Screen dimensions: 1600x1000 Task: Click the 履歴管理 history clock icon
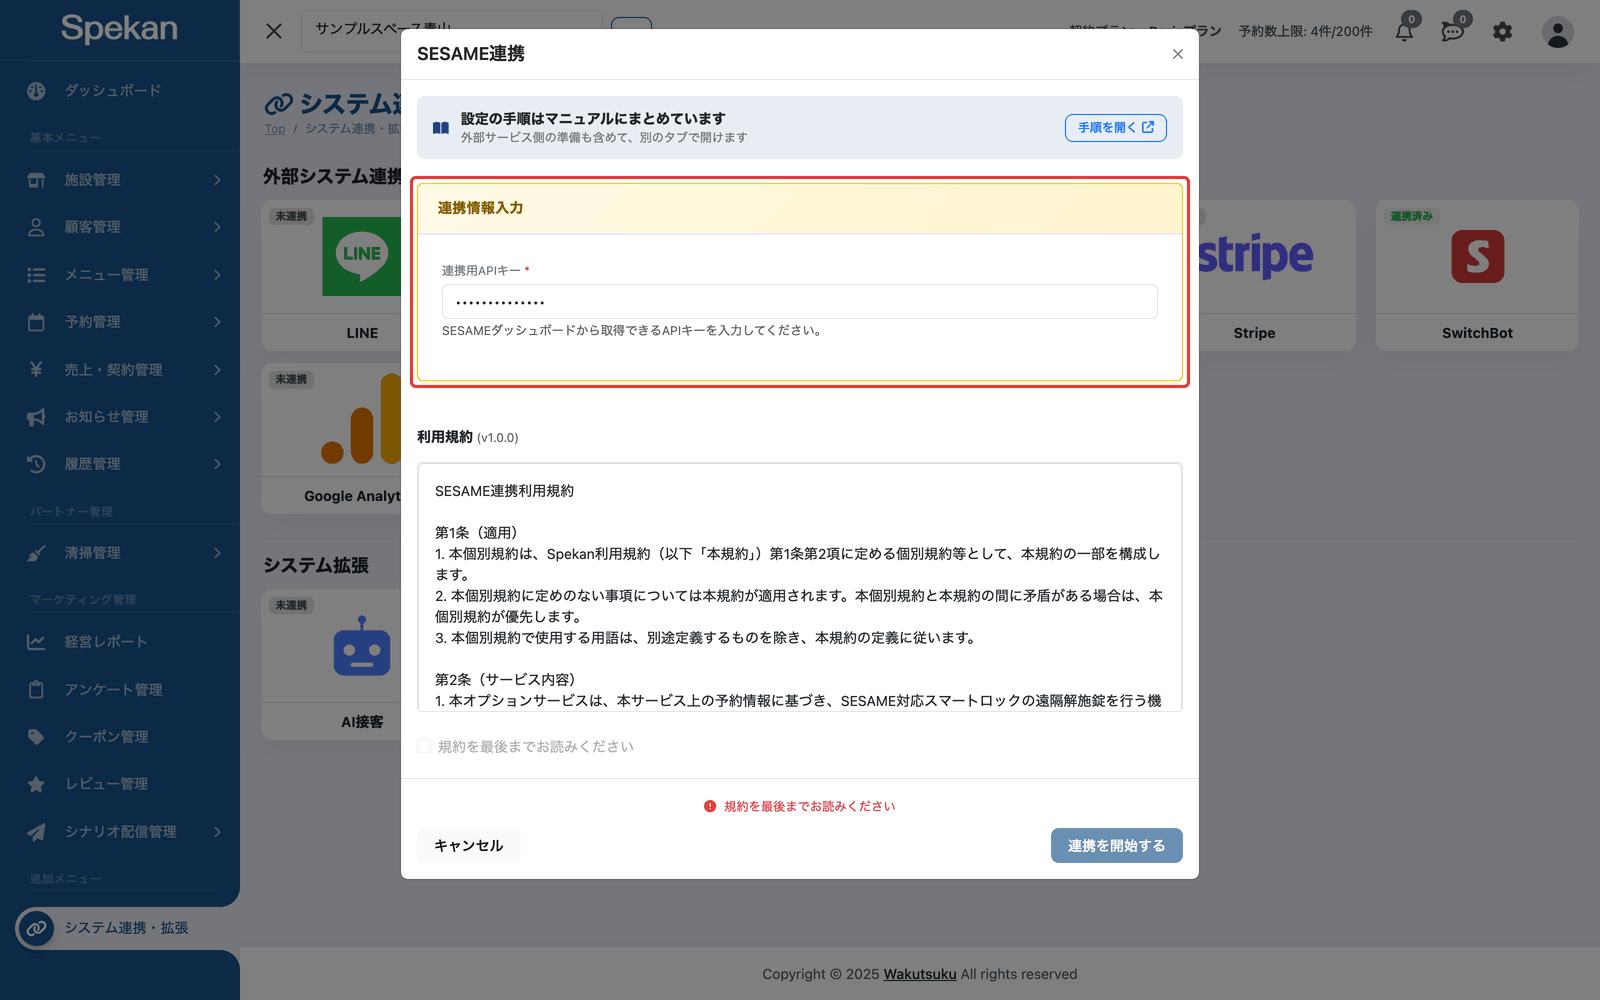tap(36, 464)
